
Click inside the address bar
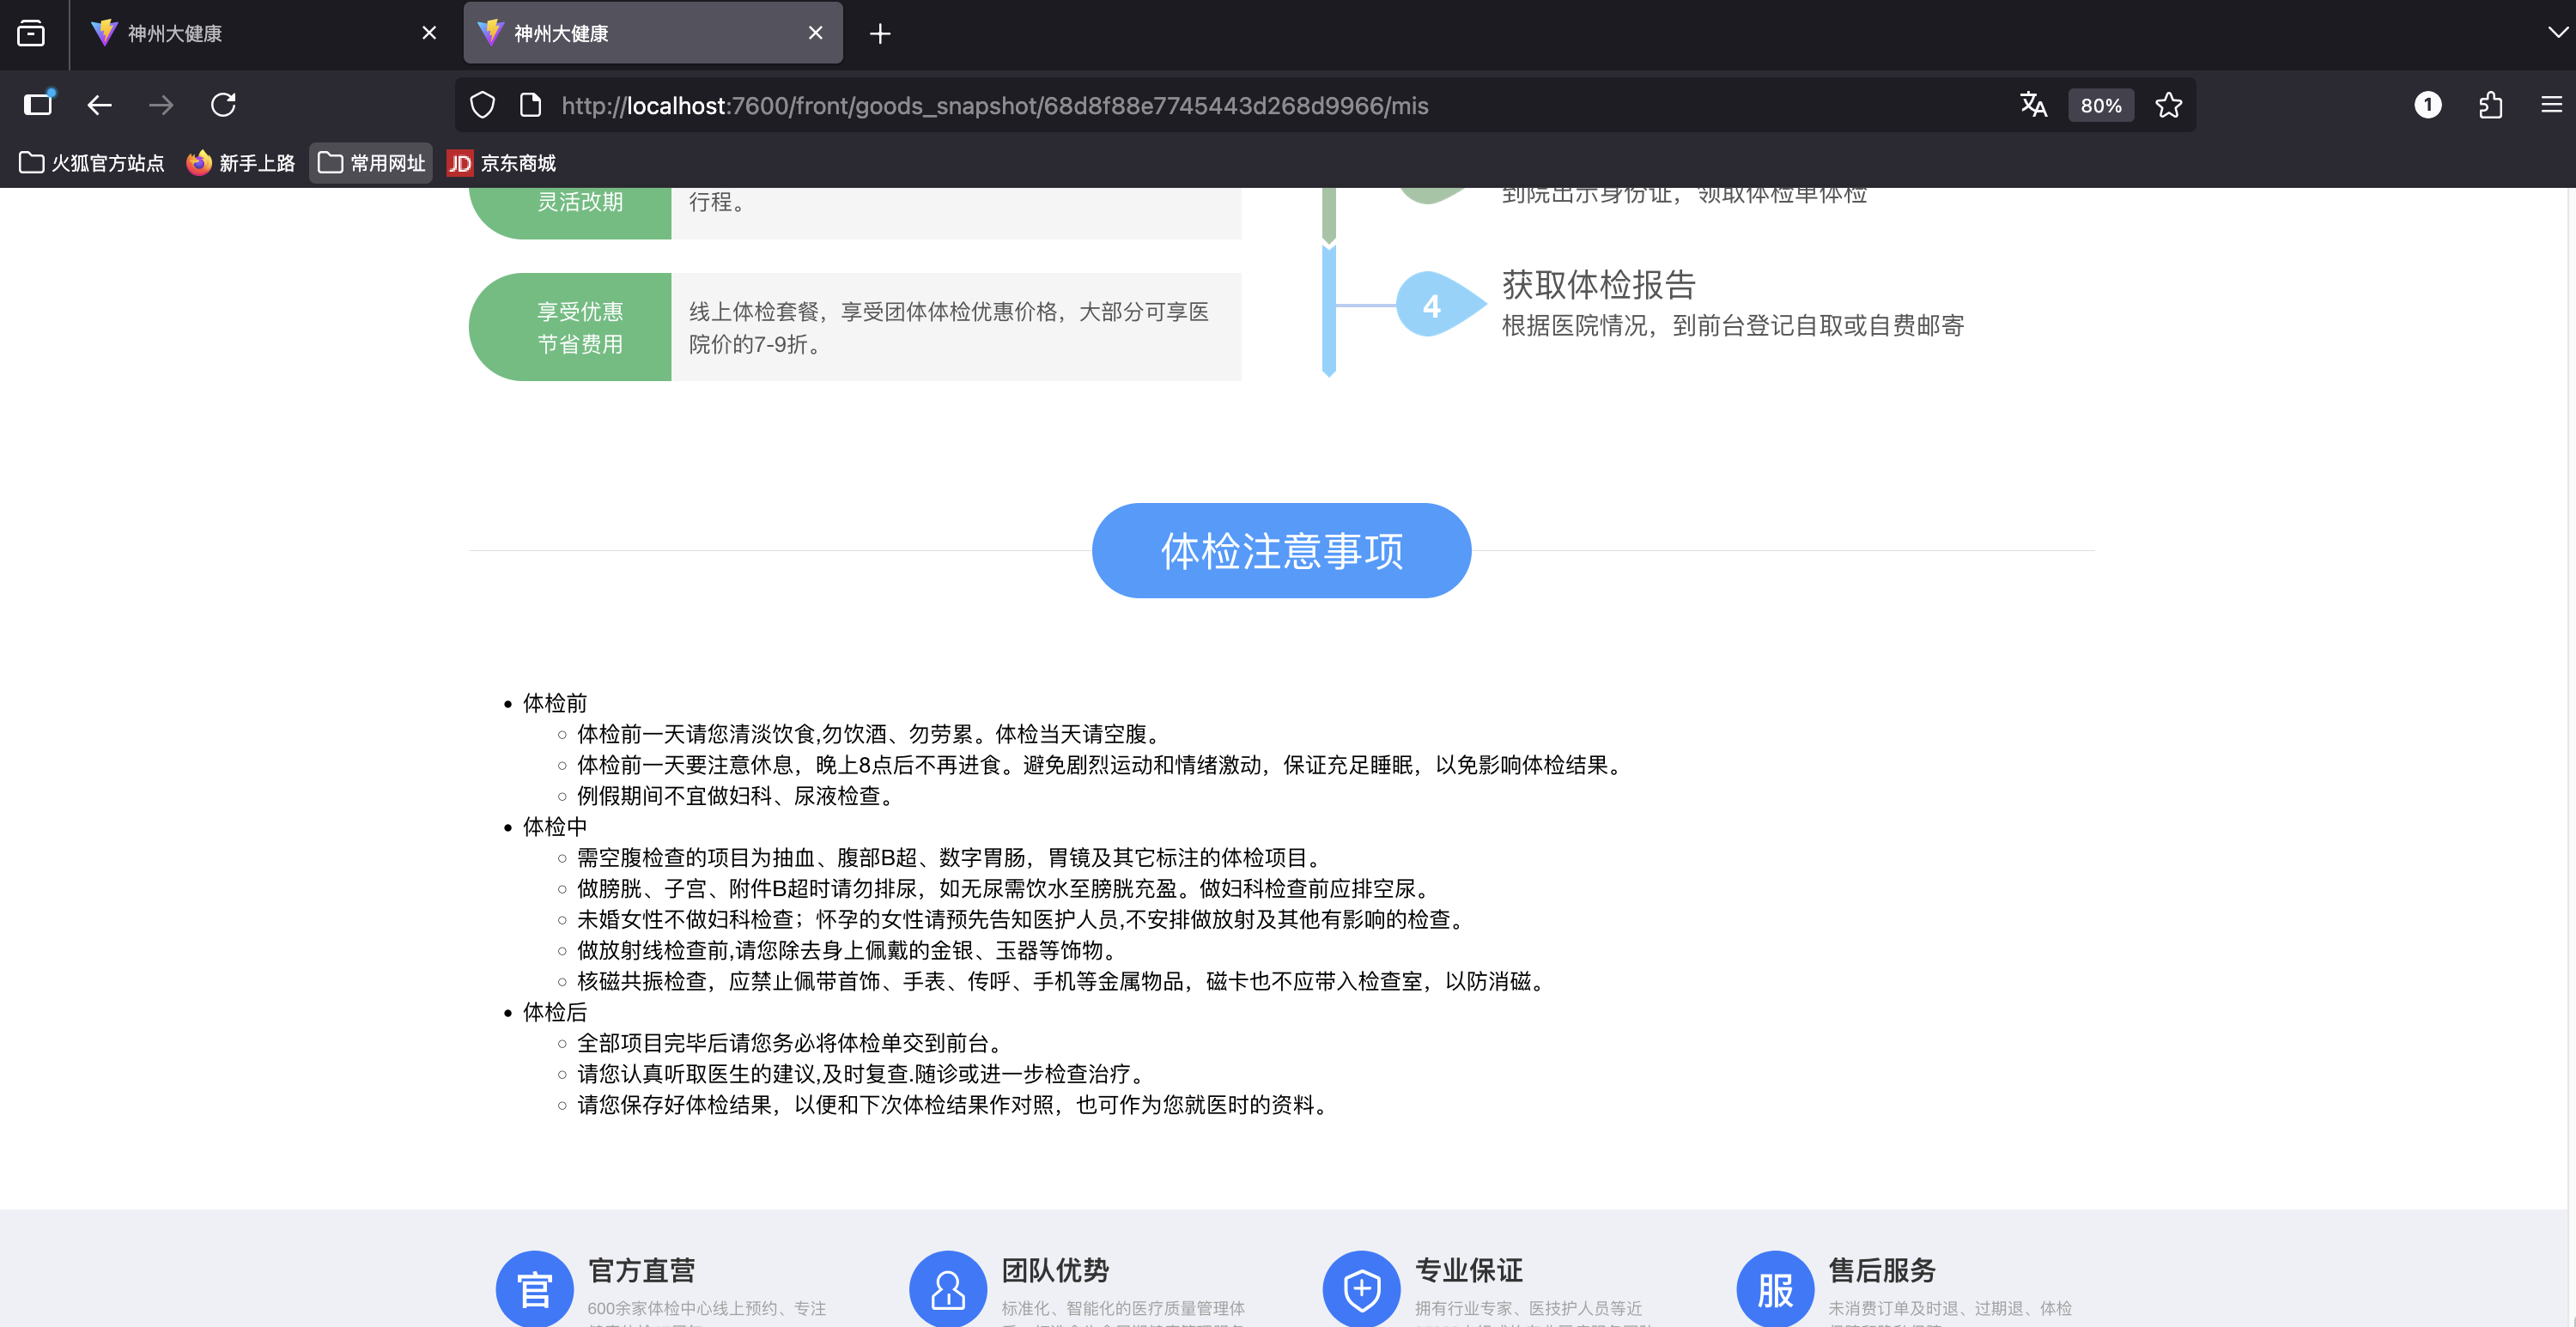click(x=1200, y=105)
